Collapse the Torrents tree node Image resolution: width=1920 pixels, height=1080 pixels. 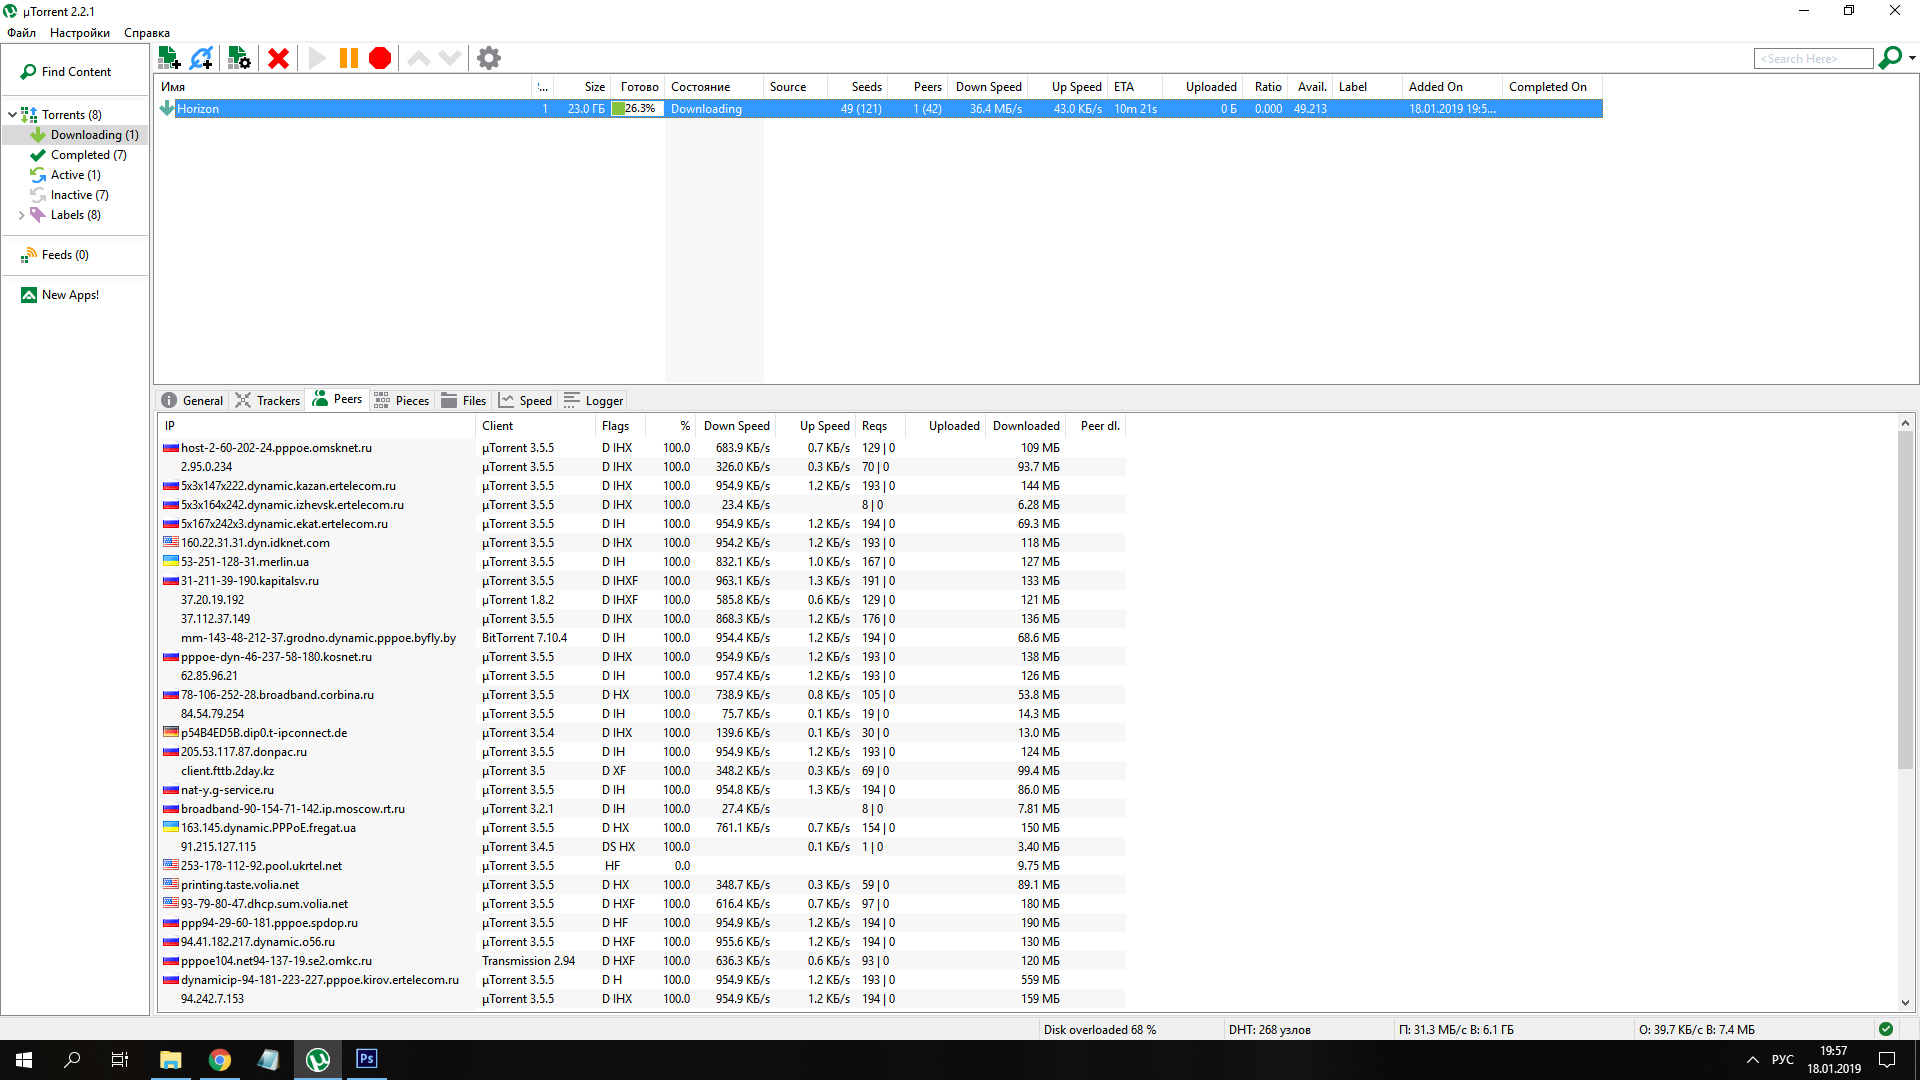(12, 115)
